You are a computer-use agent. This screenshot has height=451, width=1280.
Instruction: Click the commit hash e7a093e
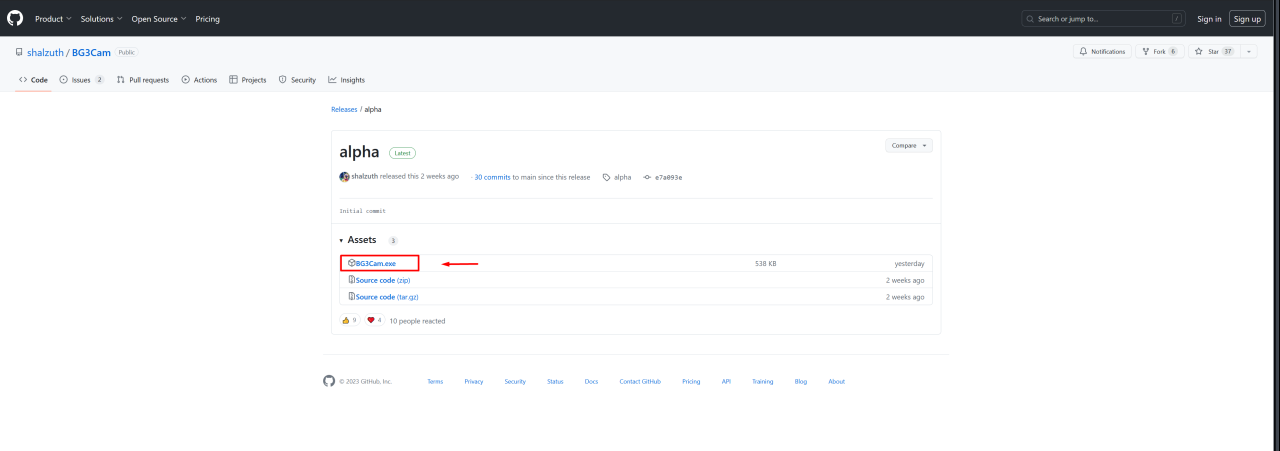click(669, 177)
